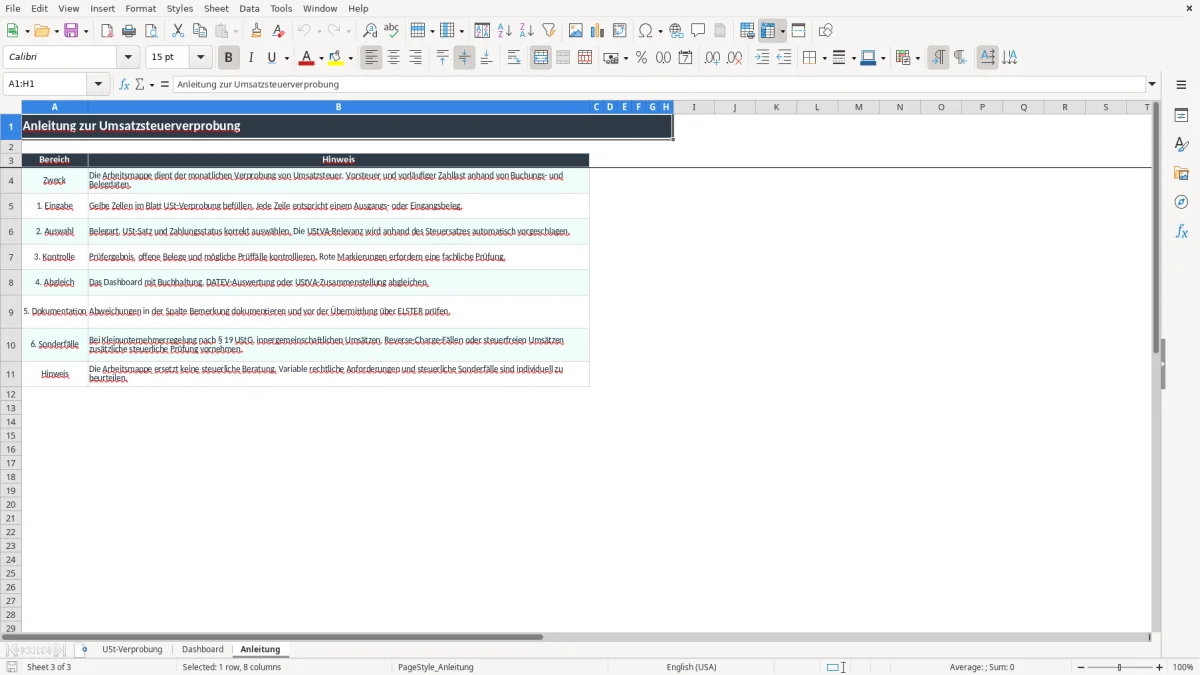The image size is (1200, 675).
Task: Select column M header
Action: (858, 107)
